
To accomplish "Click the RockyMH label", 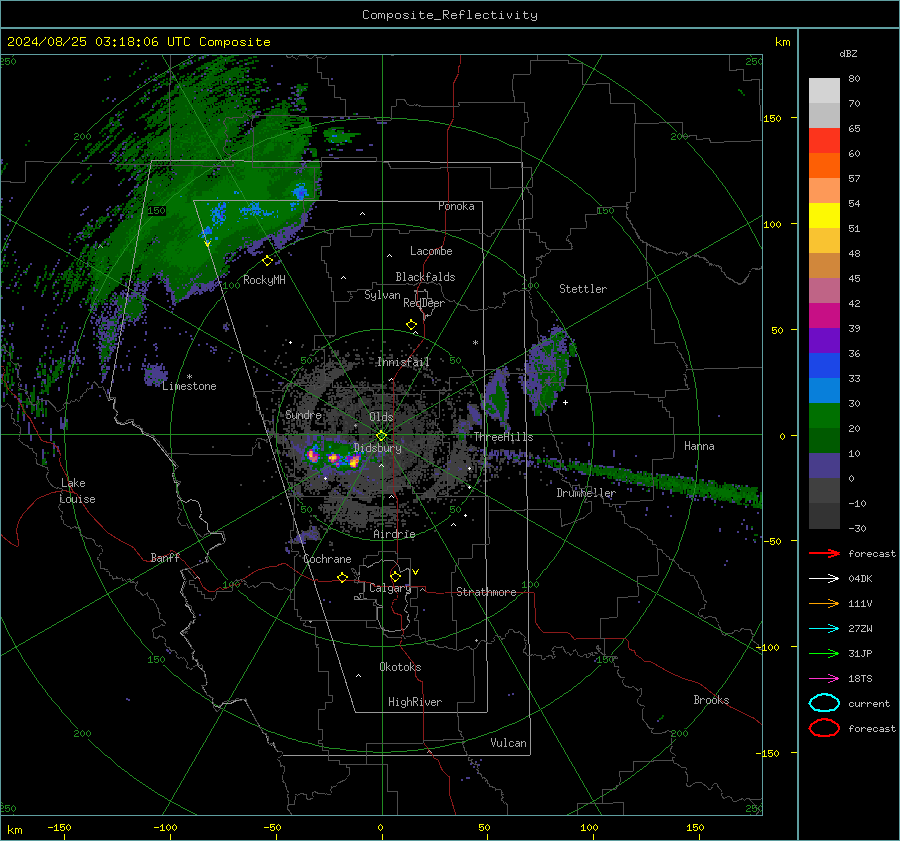I will (x=264, y=280).
